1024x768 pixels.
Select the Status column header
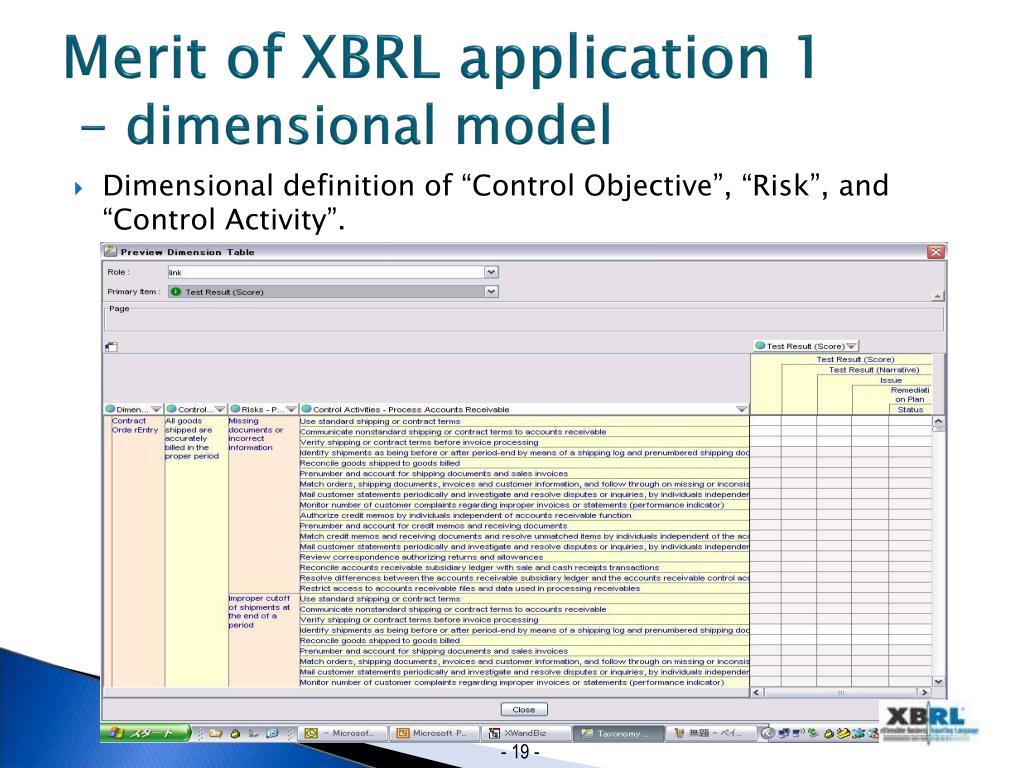910,409
